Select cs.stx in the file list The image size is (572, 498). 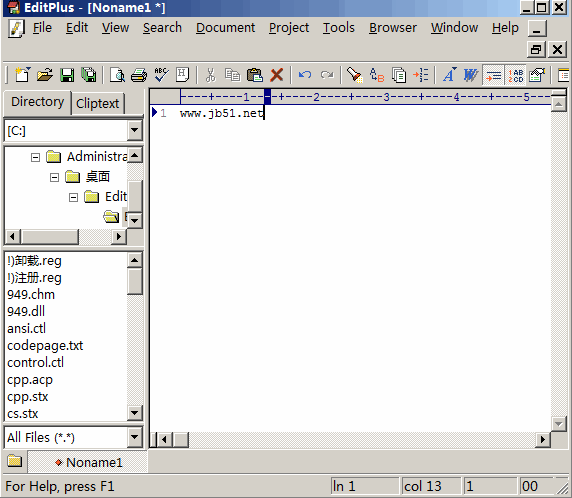(23, 414)
